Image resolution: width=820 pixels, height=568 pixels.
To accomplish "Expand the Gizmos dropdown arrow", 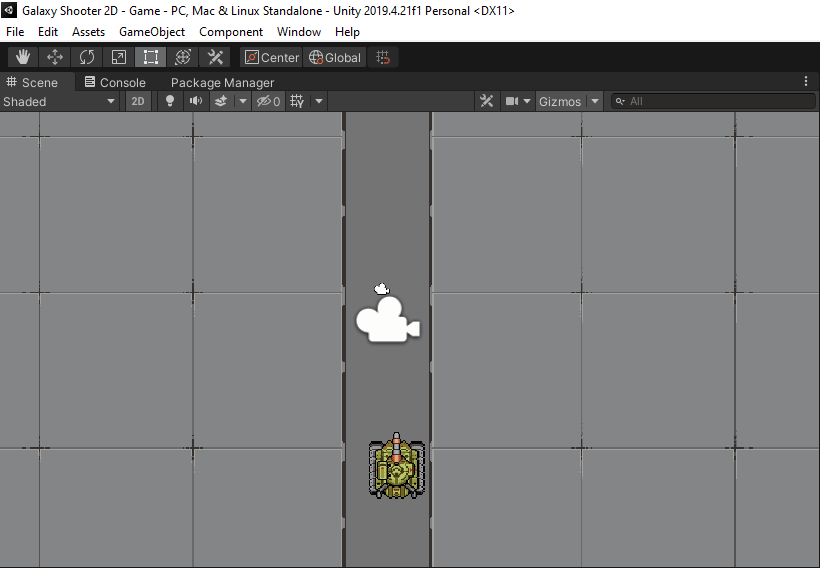I will click(x=595, y=101).
